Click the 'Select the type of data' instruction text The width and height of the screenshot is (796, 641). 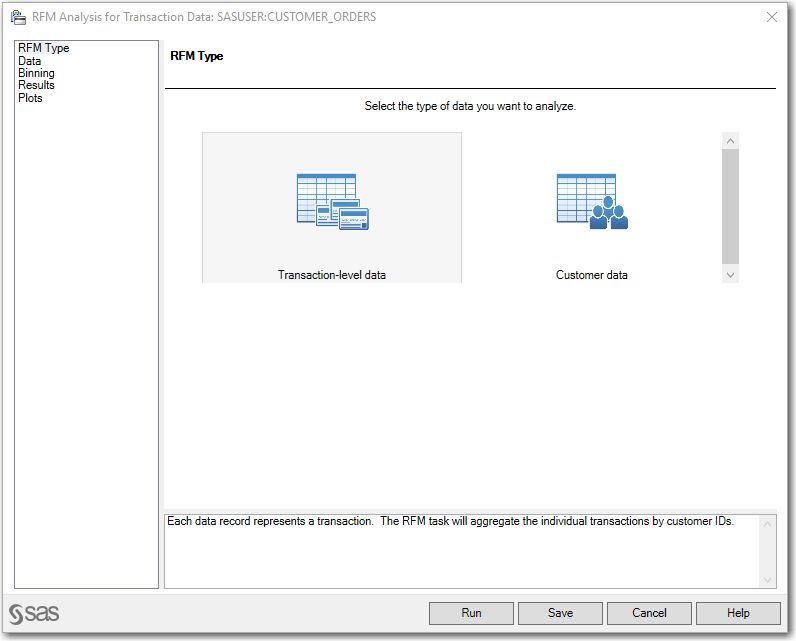(470, 106)
